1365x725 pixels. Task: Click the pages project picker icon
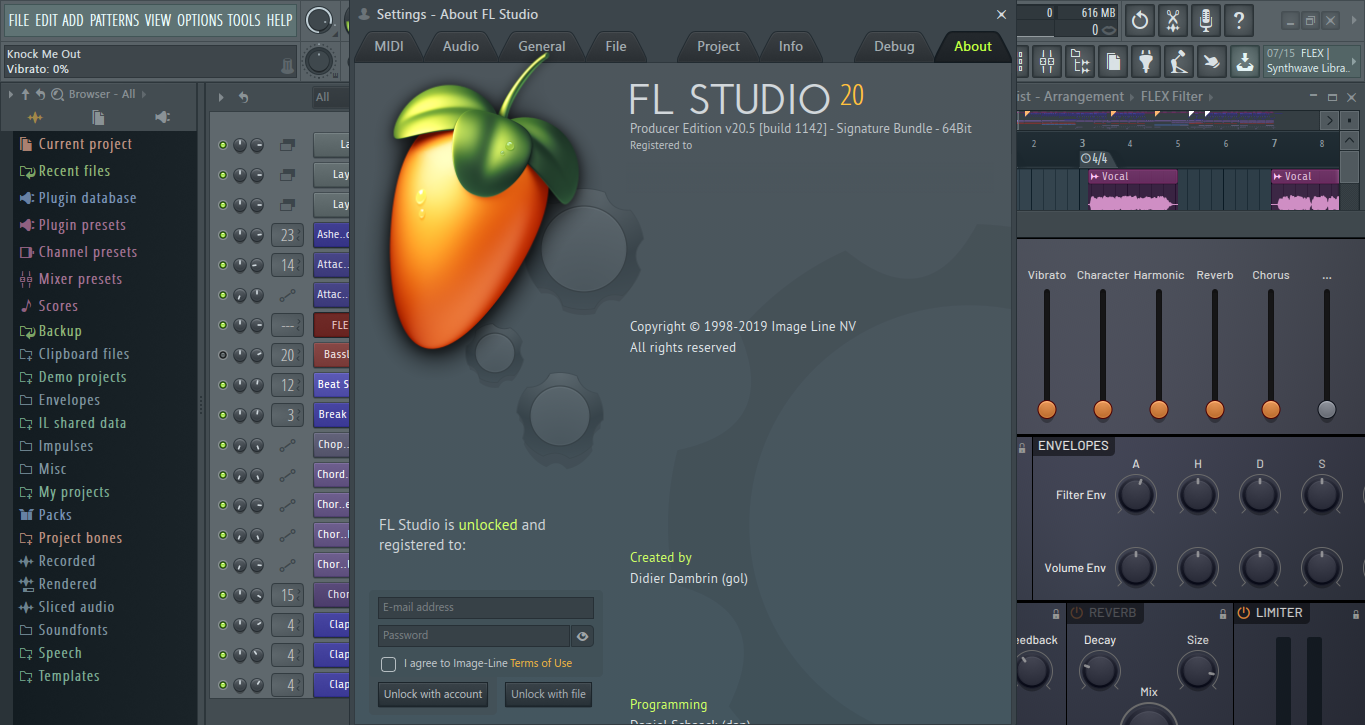point(1112,62)
